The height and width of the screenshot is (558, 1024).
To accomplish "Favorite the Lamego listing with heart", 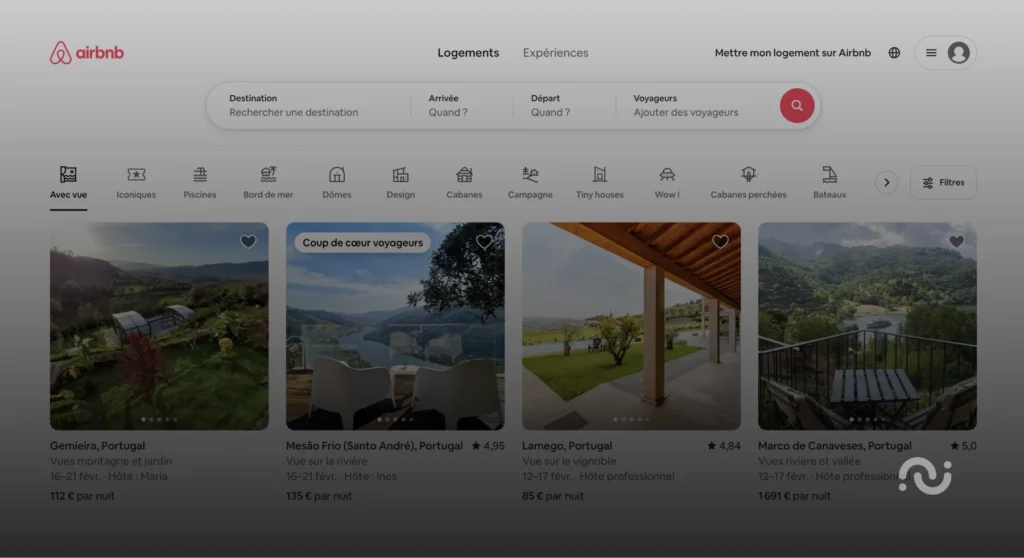I will (x=720, y=242).
